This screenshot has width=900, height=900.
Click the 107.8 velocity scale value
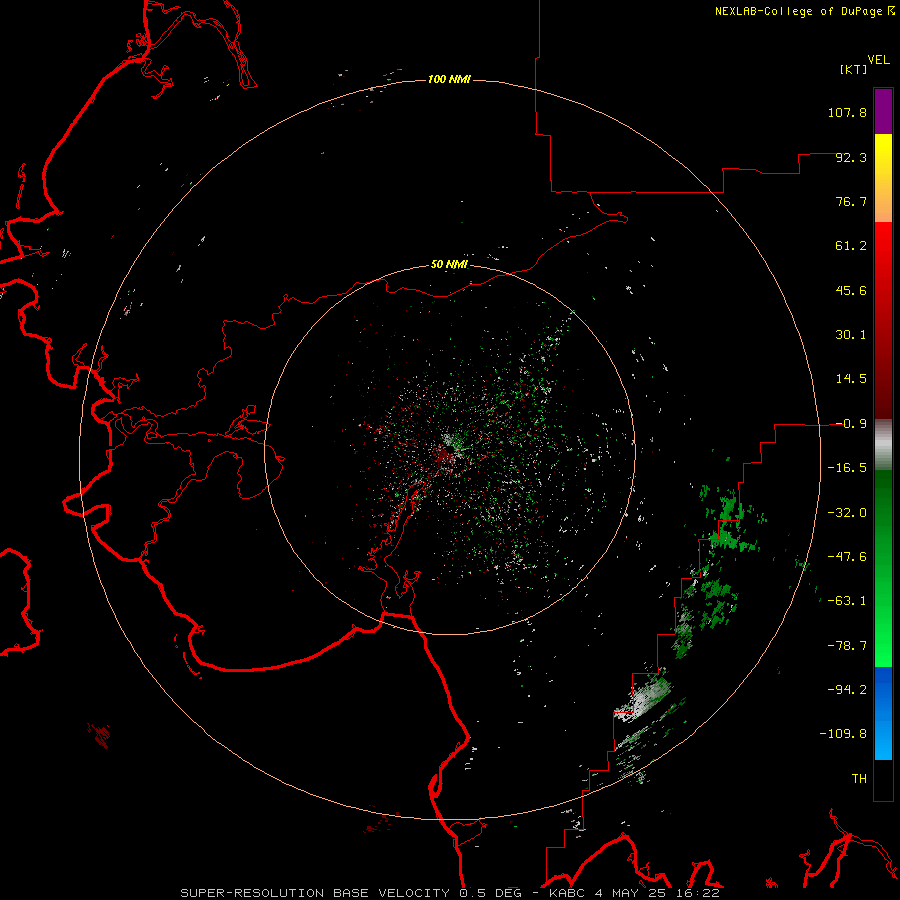(x=847, y=112)
